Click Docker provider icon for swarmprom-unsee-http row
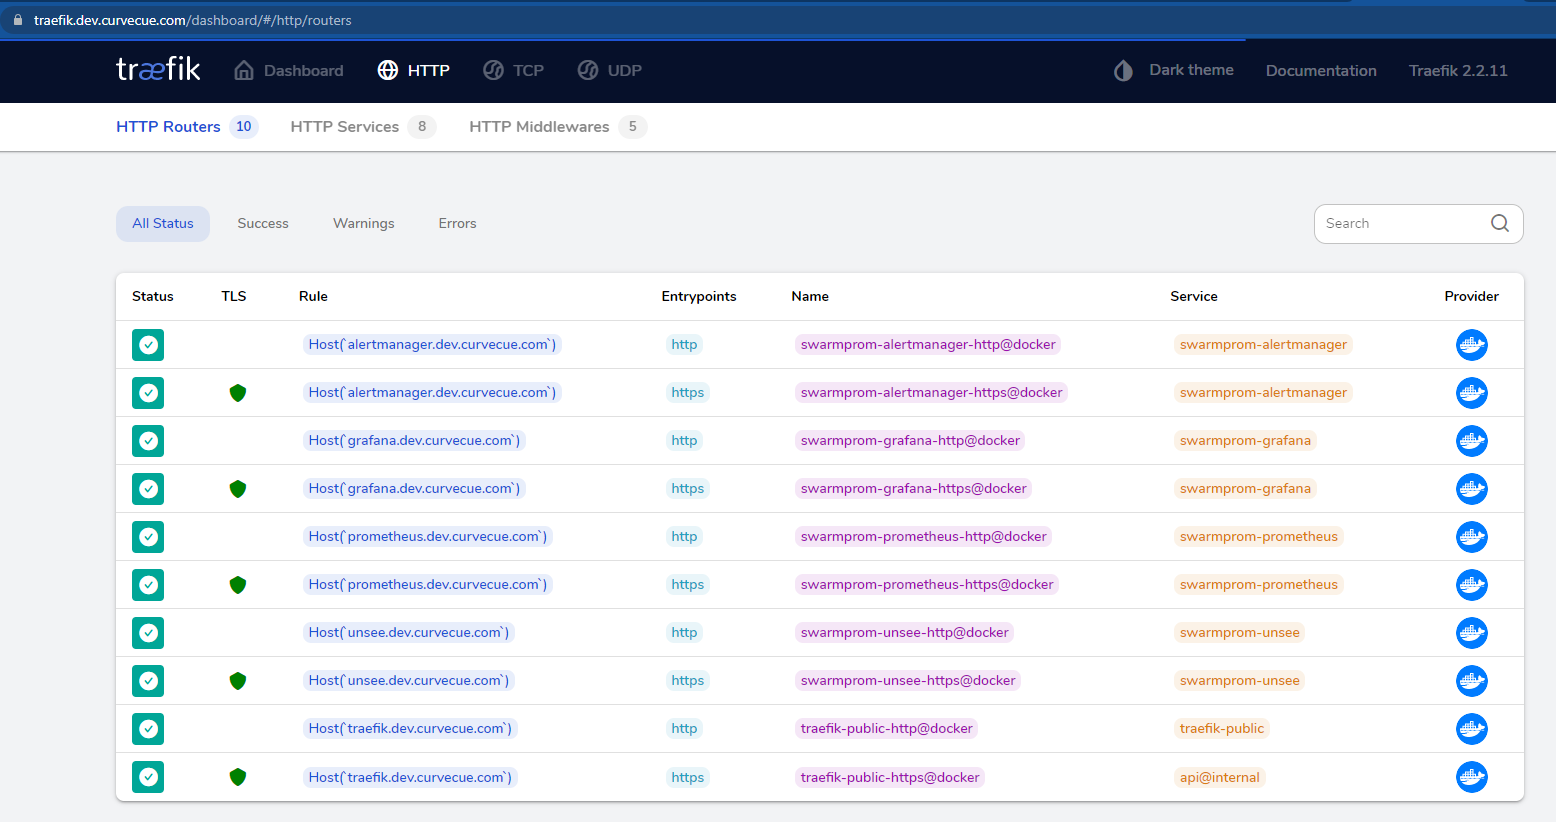 (x=1471, y=633)
